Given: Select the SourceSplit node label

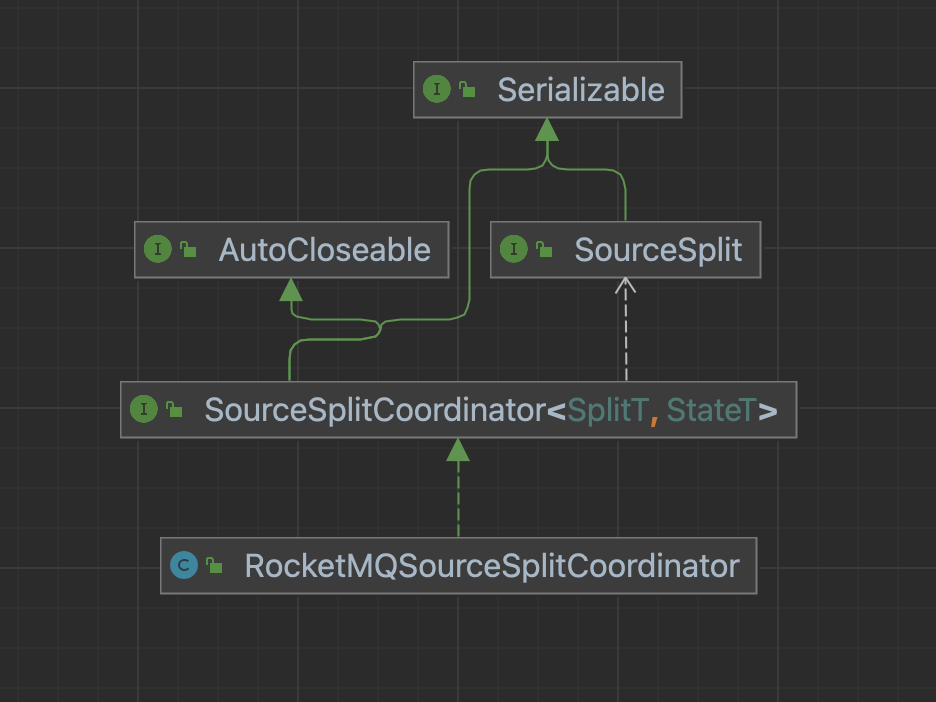Looking at the screenshot, I should pos(658,249).
